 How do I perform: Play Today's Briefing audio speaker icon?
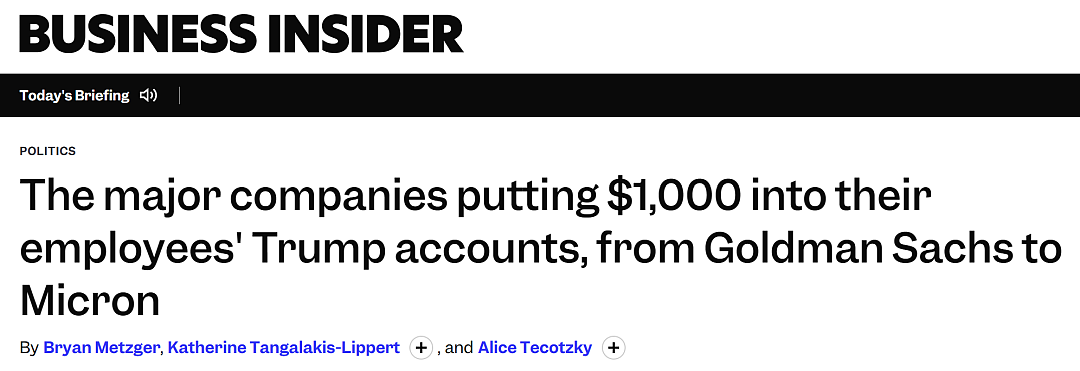[x=148, y=95]
